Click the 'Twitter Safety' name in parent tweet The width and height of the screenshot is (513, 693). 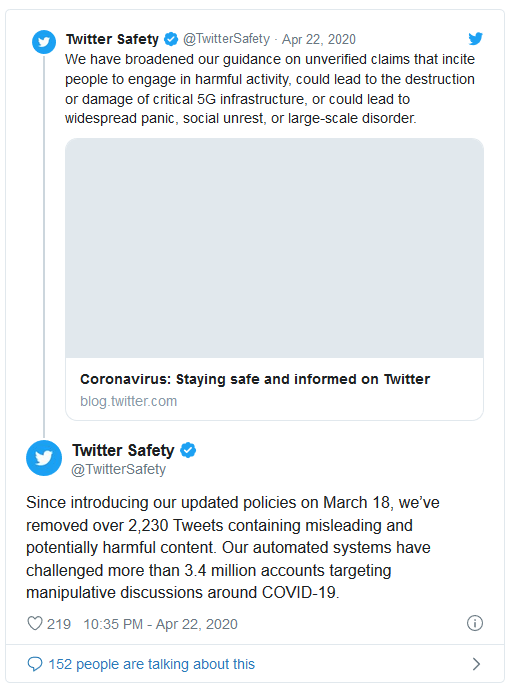tap(112, 39)
